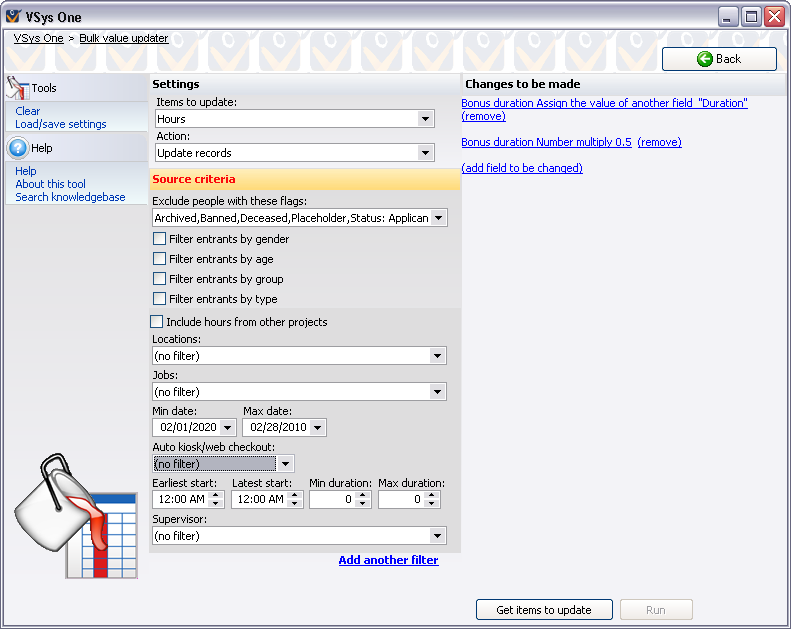Image resolution: width=791 pixels, height=629 pixels.
Task: Open the Items to update dropdown
Action: click(426, 119)
